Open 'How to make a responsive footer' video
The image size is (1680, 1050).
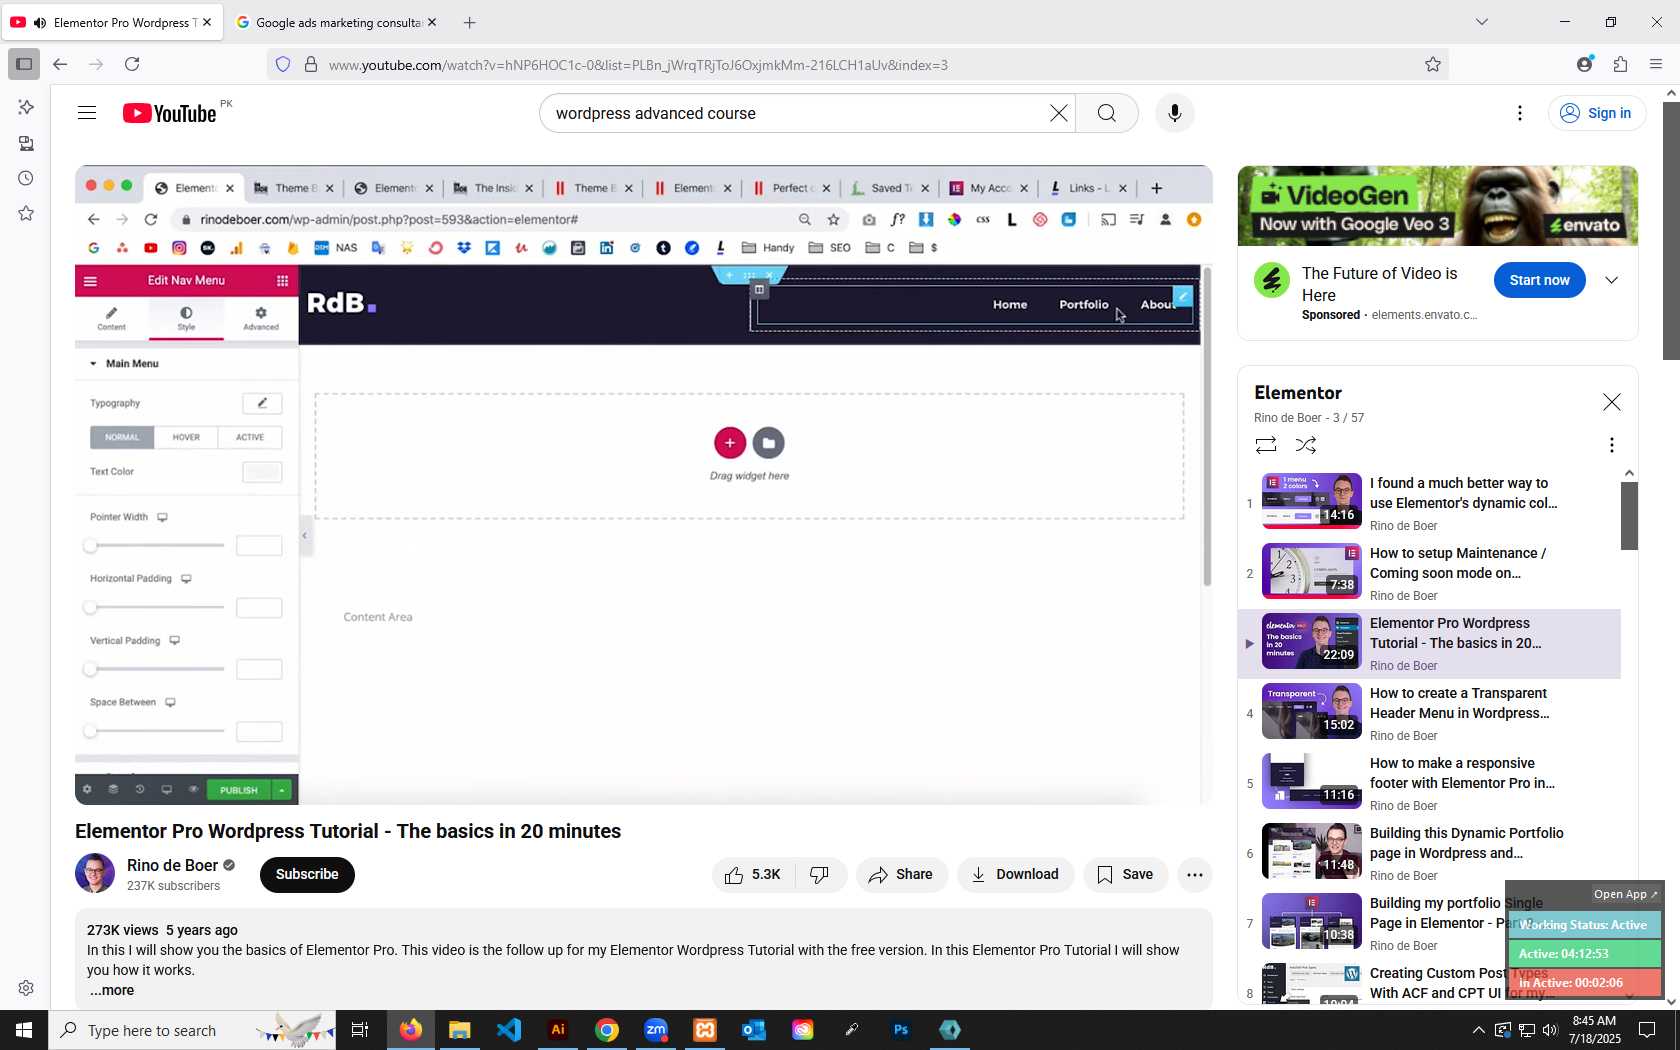(1429, 783)
